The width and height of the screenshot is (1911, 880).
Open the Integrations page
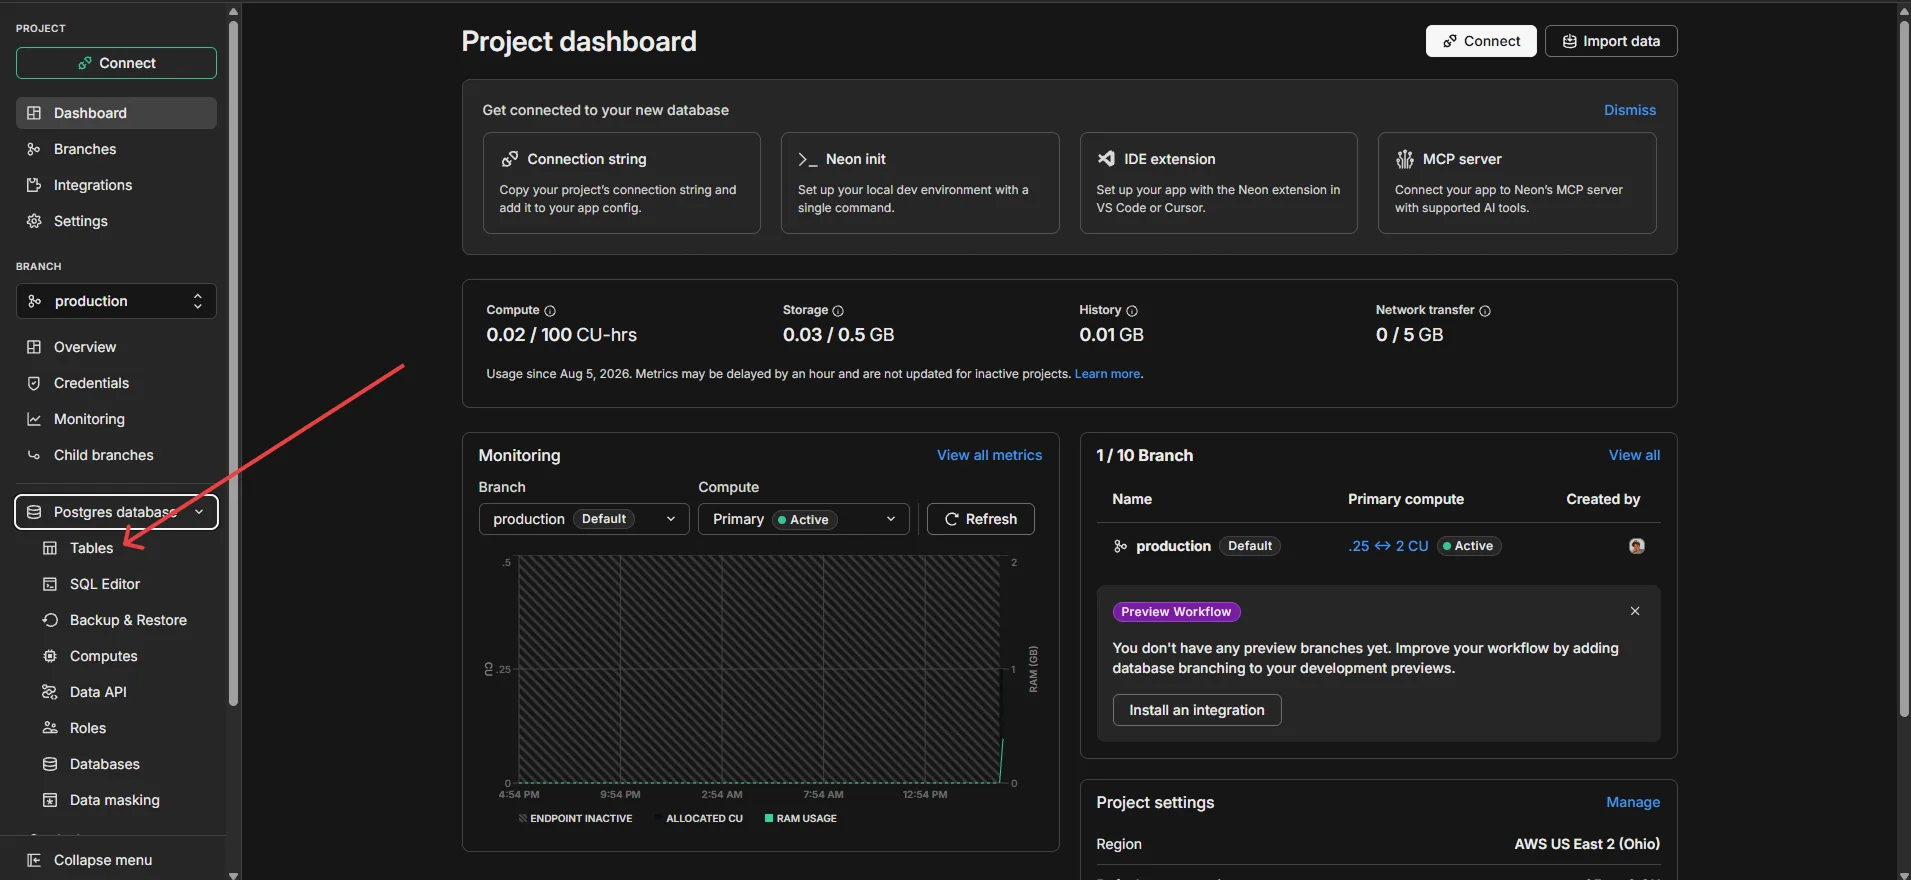click(x=116, y=185)
